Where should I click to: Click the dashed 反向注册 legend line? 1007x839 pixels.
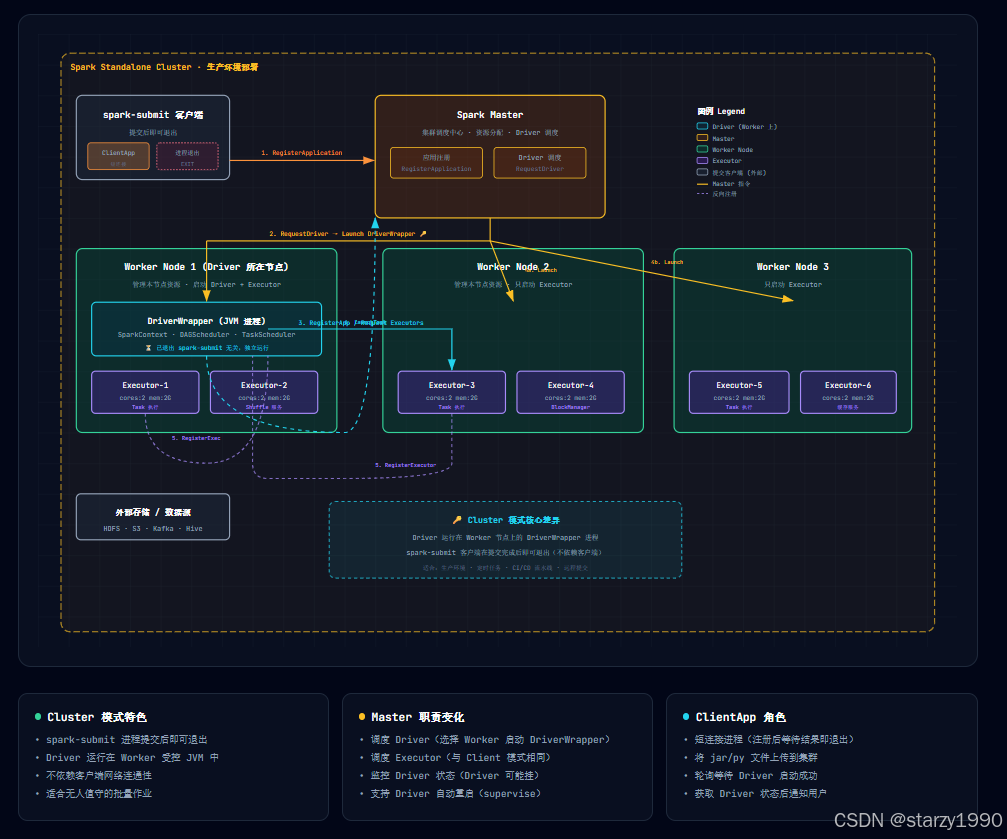[x=703, y=193]
